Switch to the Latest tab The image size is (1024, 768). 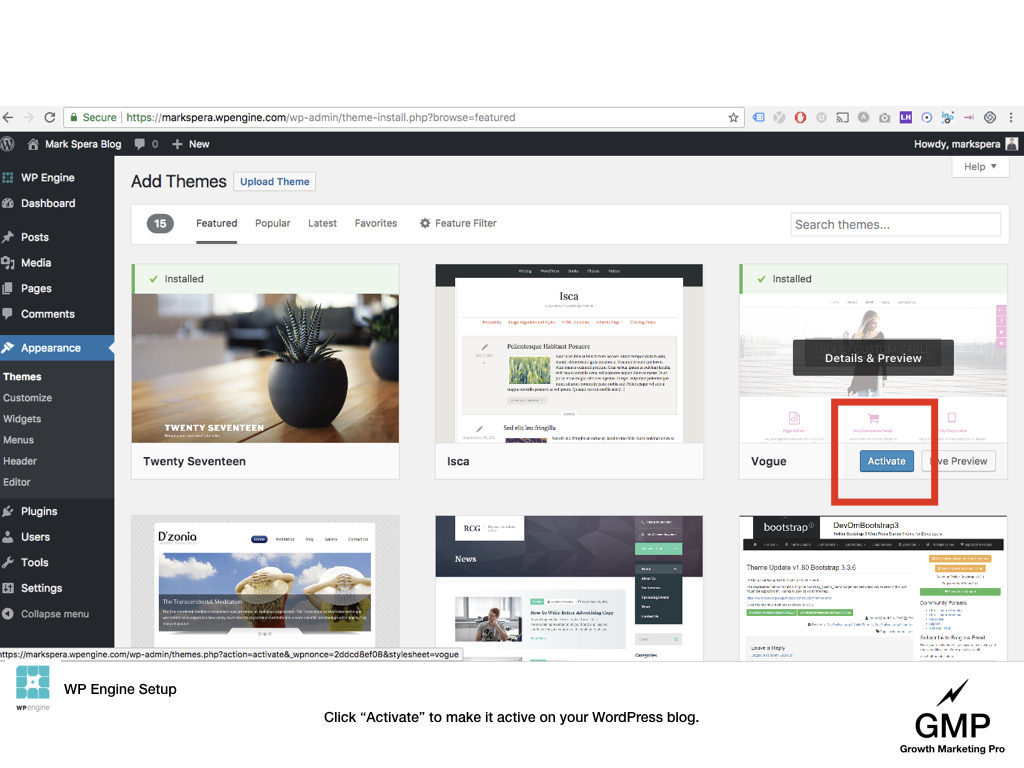(323, 223)
